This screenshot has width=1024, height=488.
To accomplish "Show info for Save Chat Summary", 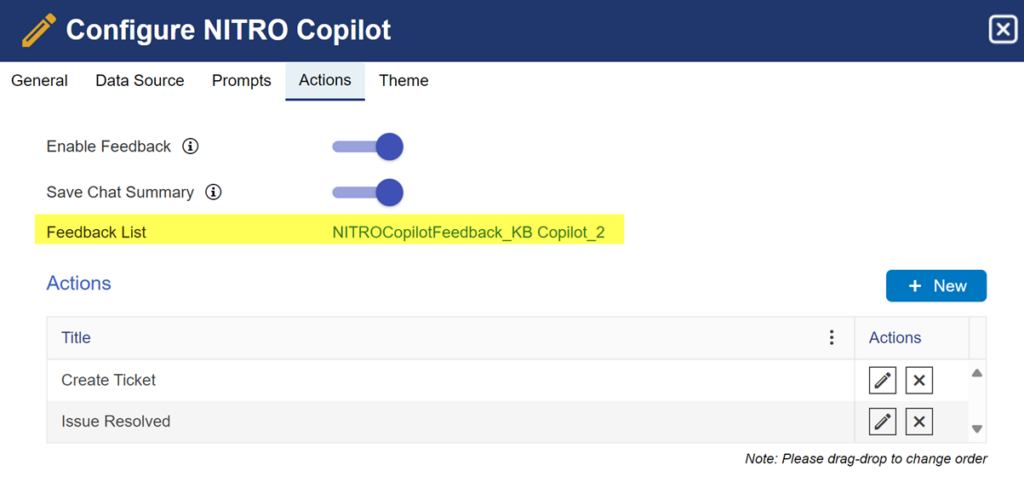I will coord(214,192).
